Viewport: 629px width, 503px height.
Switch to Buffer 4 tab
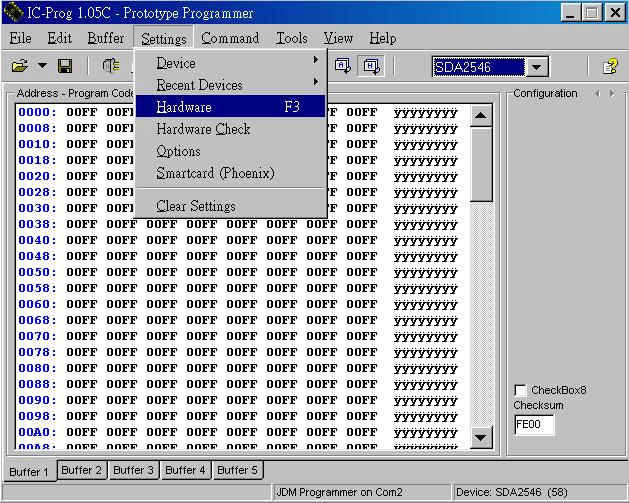tap(185, 470)
